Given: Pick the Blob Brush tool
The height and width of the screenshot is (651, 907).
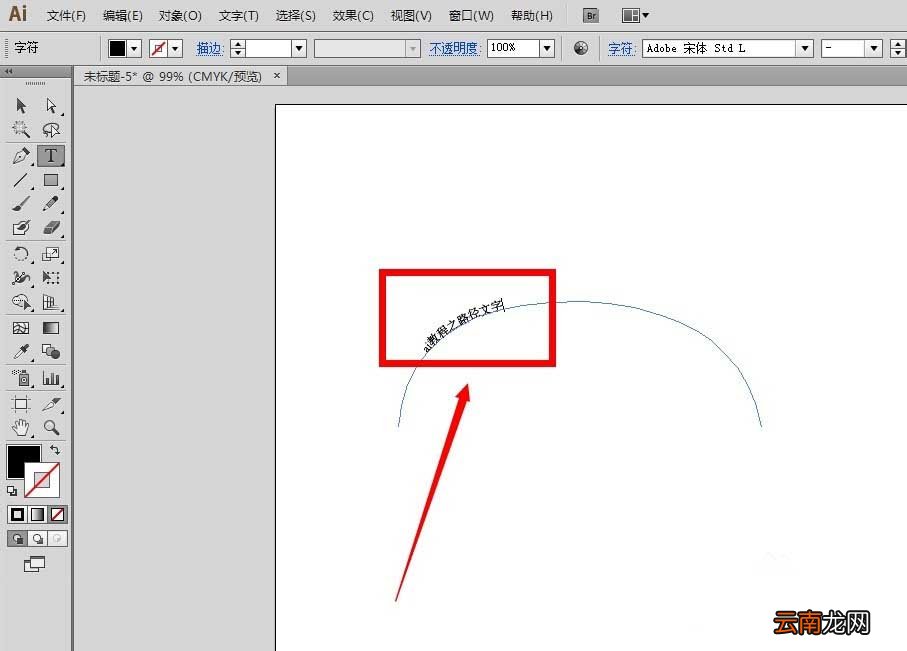Looking at the screenshot, I should pyautogui.click(x=21, y=227).
